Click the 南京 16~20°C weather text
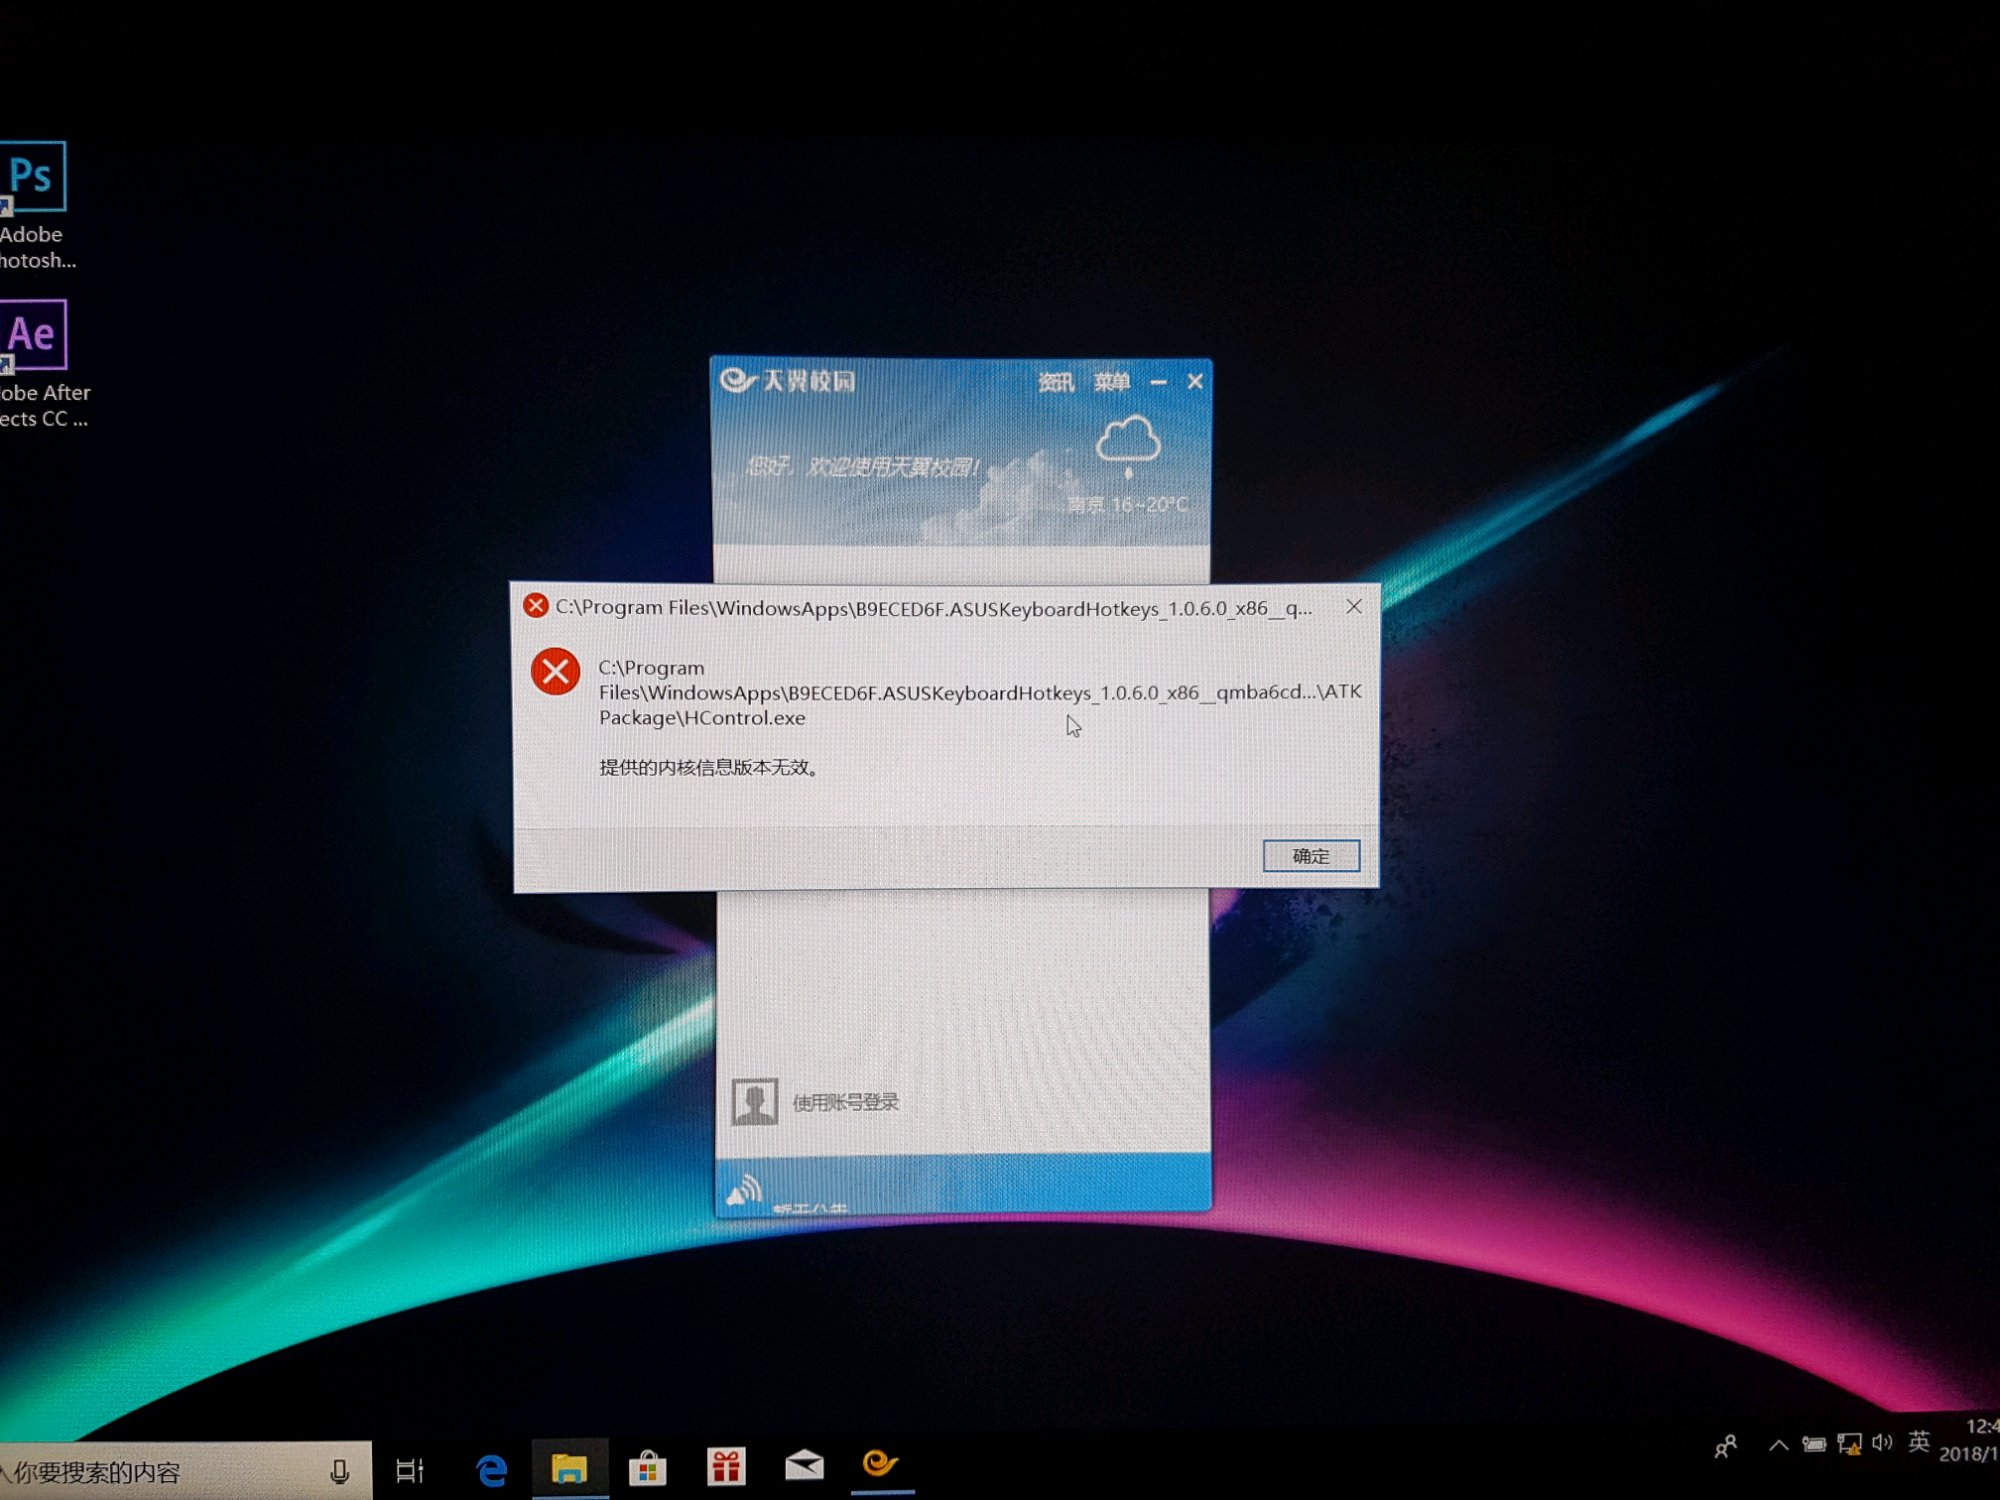This screenshot has height=1500, width=2000. (1127, 504)
